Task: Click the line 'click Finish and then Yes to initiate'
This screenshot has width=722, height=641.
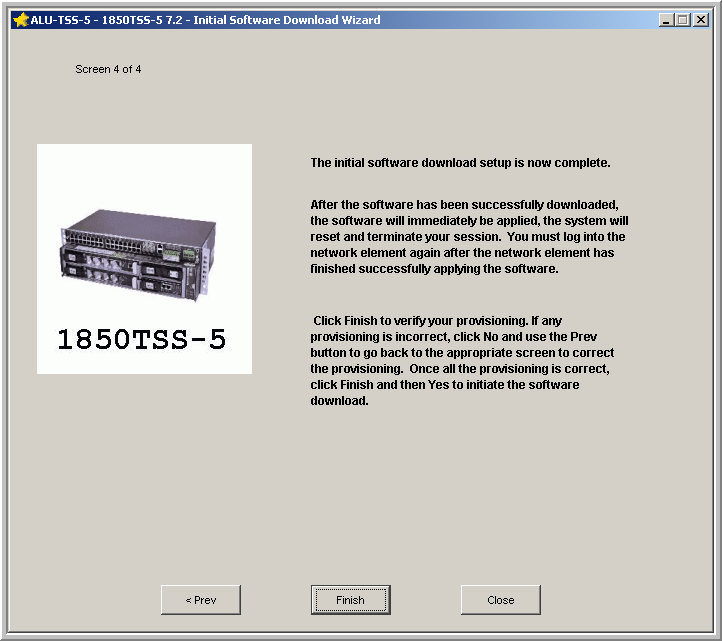Action: click(444, 385)
